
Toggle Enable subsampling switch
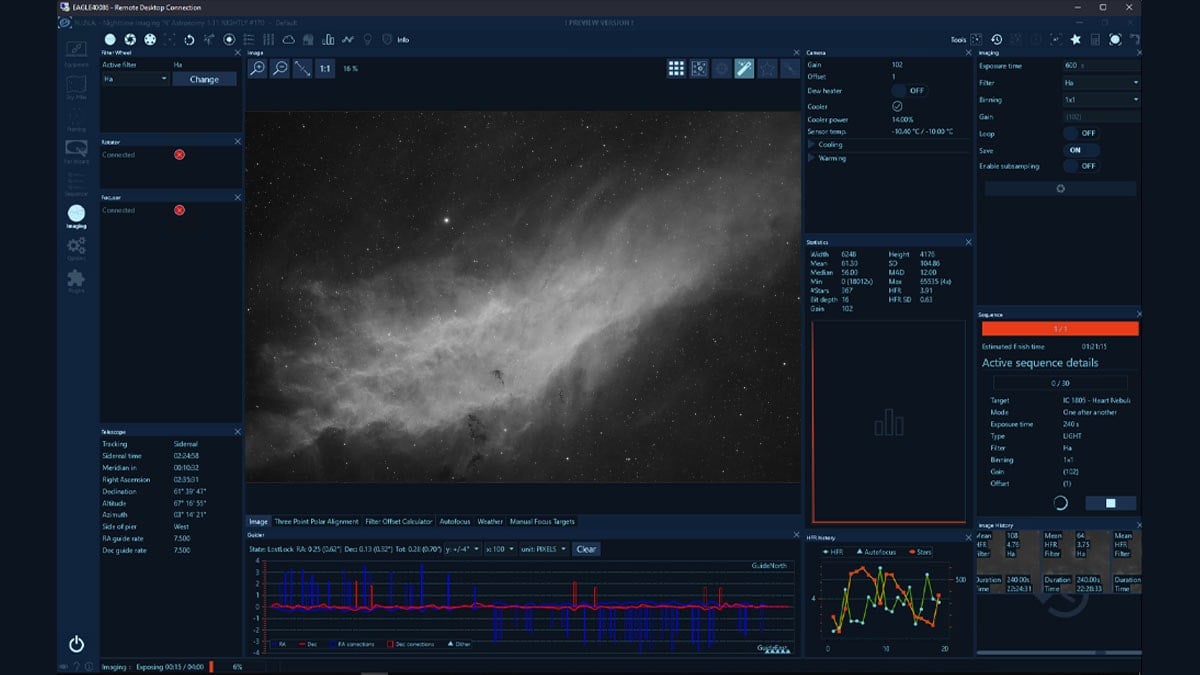click(1081, 166)
